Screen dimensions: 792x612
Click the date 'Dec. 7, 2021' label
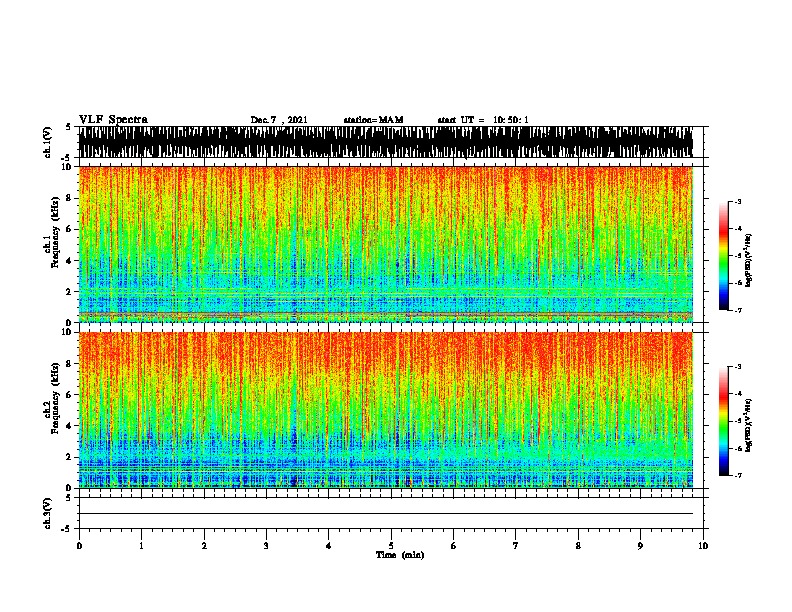pos(279,120)
